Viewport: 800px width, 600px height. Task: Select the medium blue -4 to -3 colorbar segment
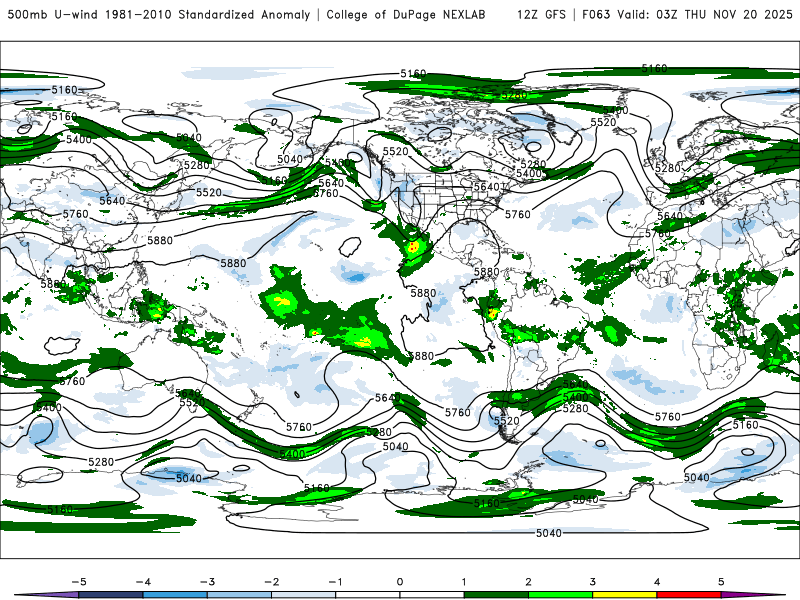click(175, 595)
